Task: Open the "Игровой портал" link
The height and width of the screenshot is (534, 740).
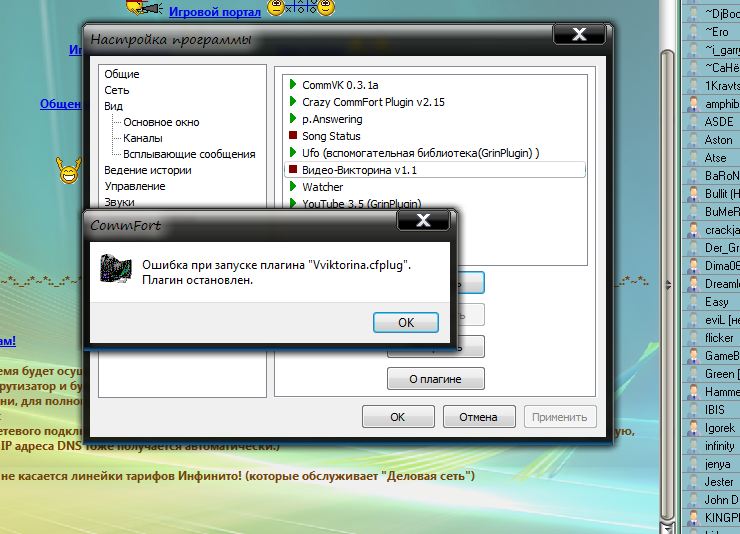Action: pos(215,12)
